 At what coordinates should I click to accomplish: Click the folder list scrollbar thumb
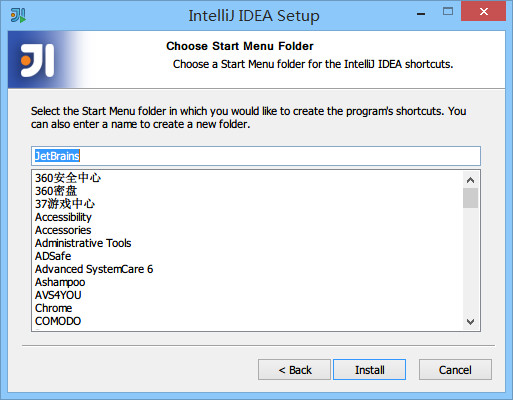(470, 198)
